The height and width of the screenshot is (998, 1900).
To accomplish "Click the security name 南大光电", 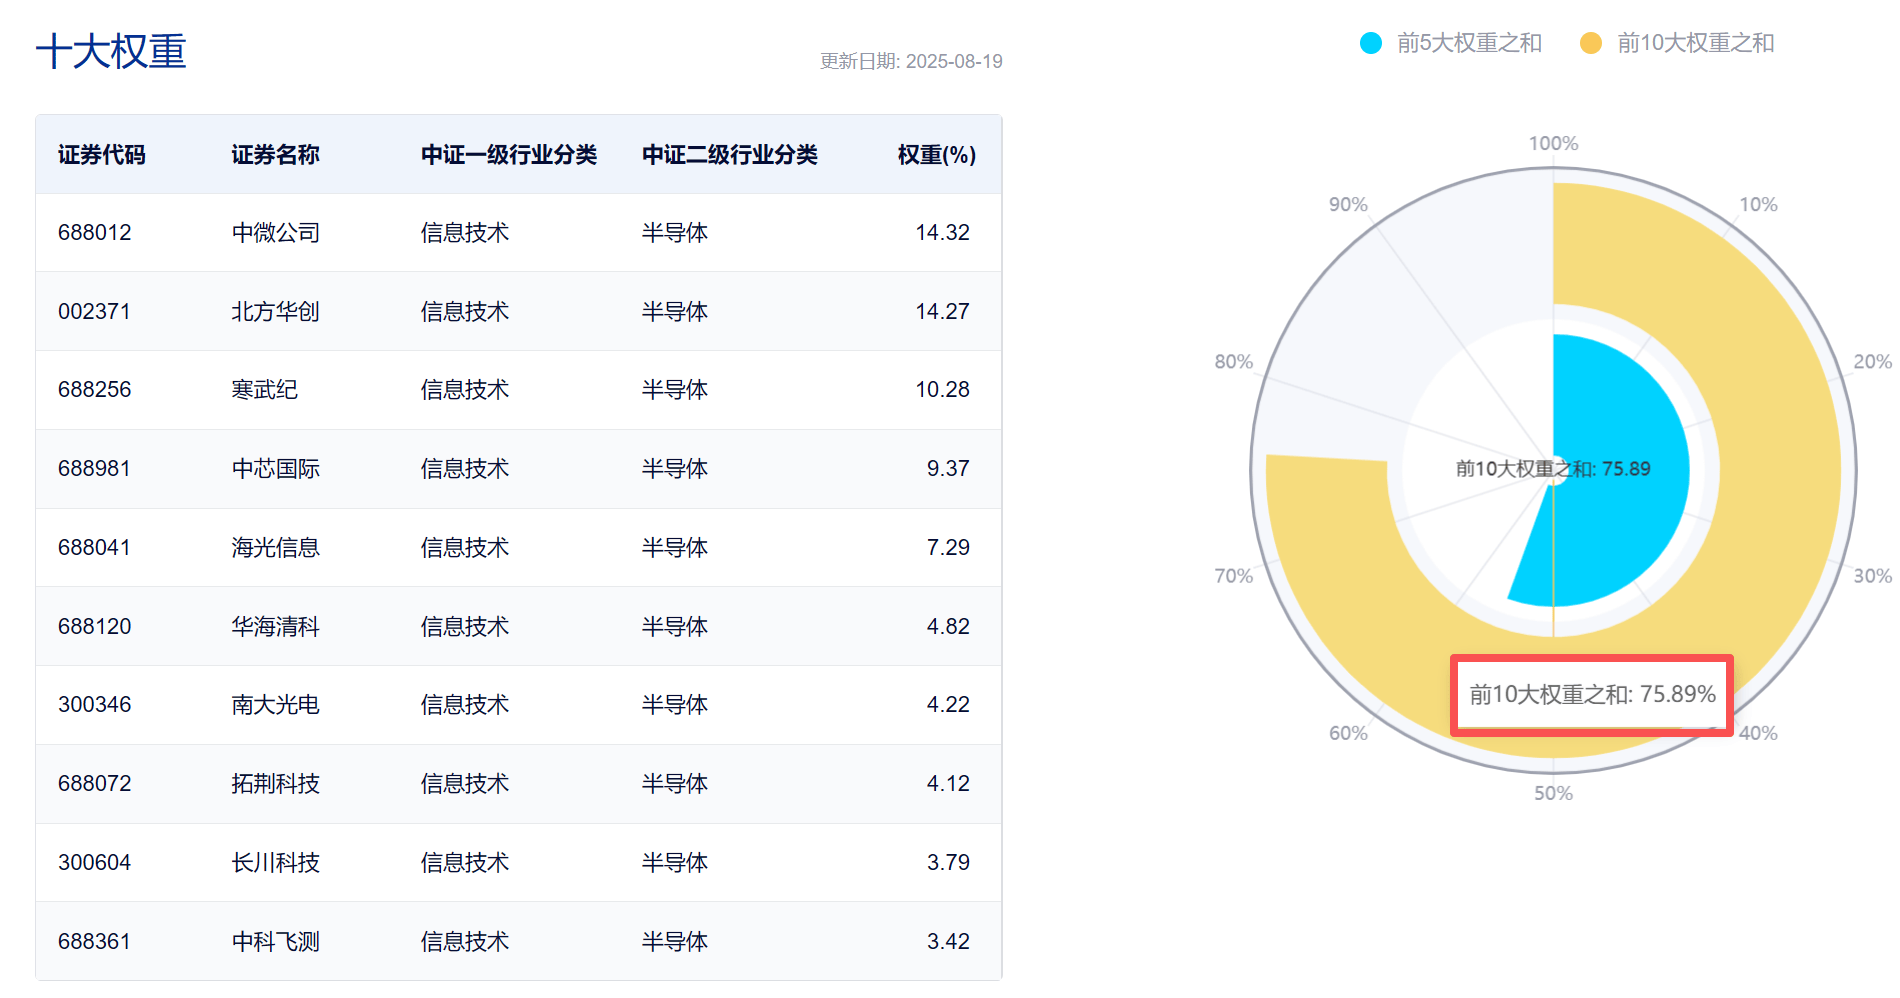I will [276, 705].
